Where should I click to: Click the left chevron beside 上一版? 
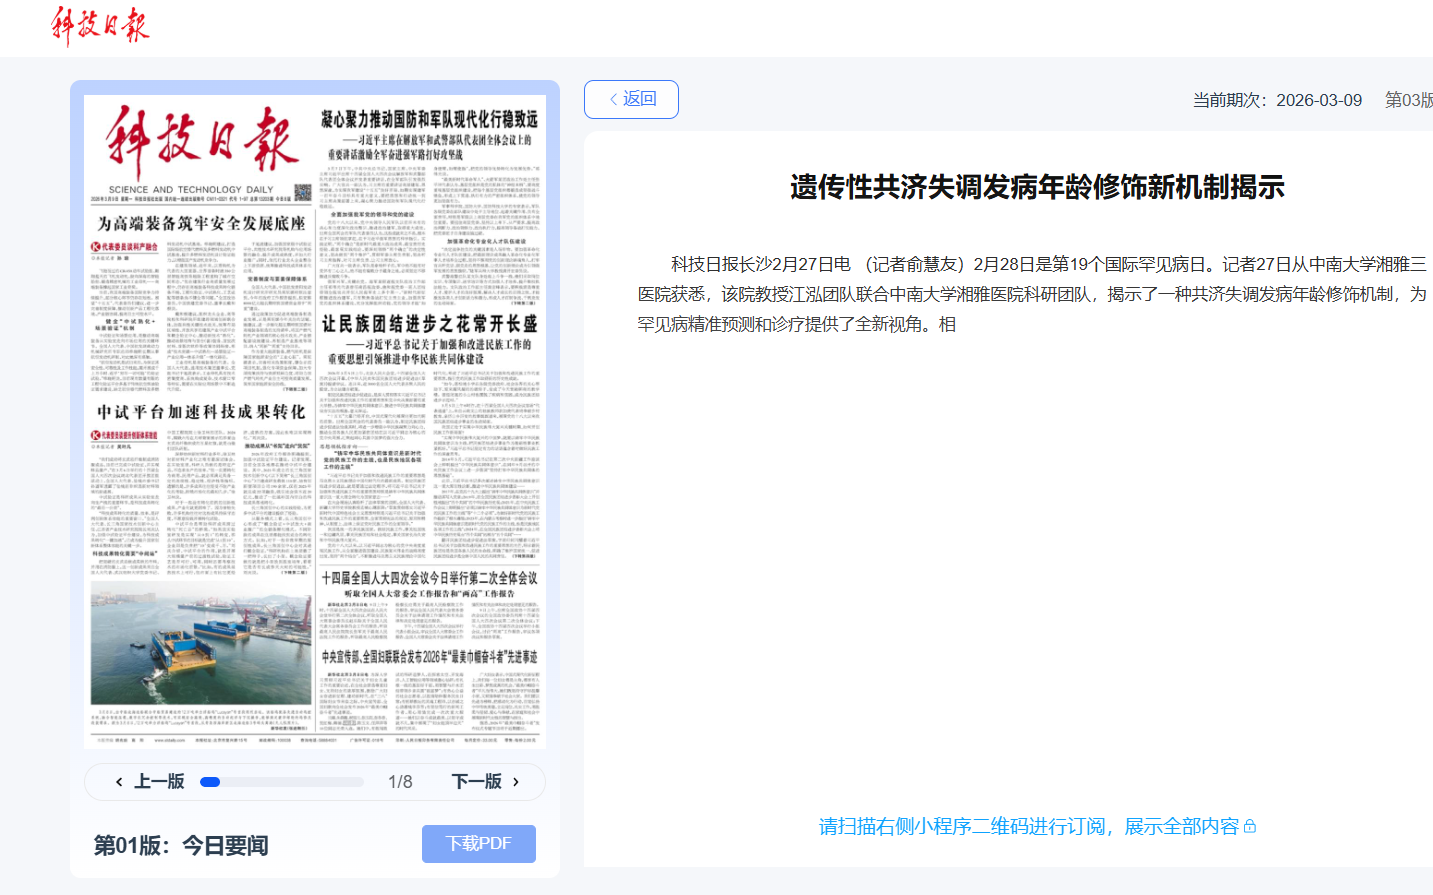(x=119, y=782)
